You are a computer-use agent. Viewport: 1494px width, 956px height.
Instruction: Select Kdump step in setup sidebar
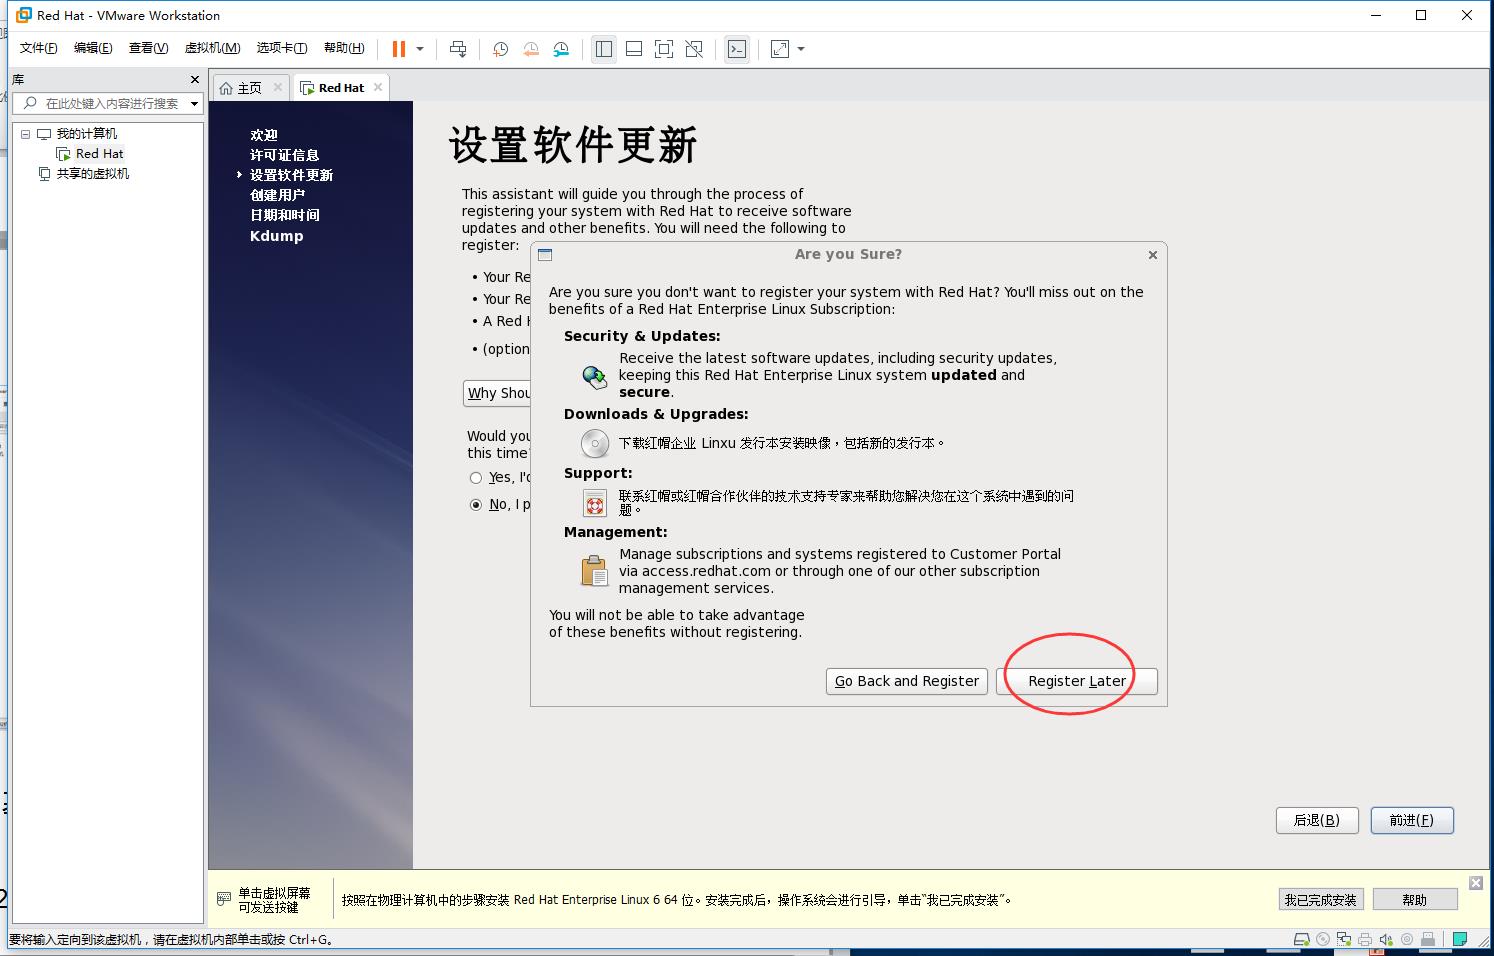(x=276, y=236)
